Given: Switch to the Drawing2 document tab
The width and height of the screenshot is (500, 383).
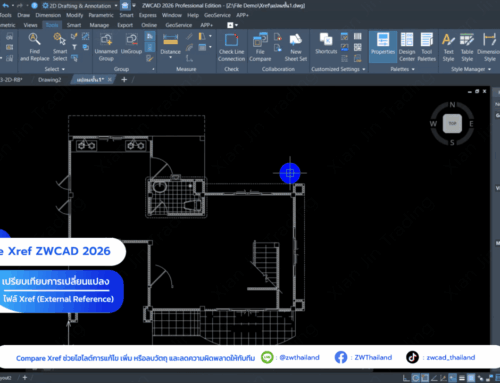Looking at the screenshot, I should [x=49, y=80].
